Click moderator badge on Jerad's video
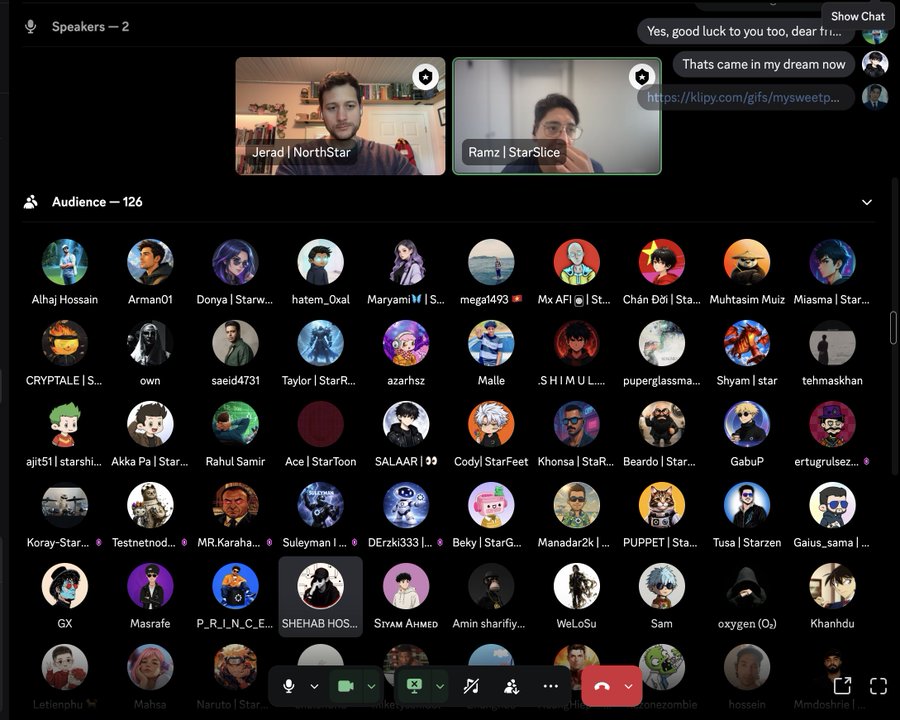The width and height of the screenshot is (900, 720). click(425, 76)
